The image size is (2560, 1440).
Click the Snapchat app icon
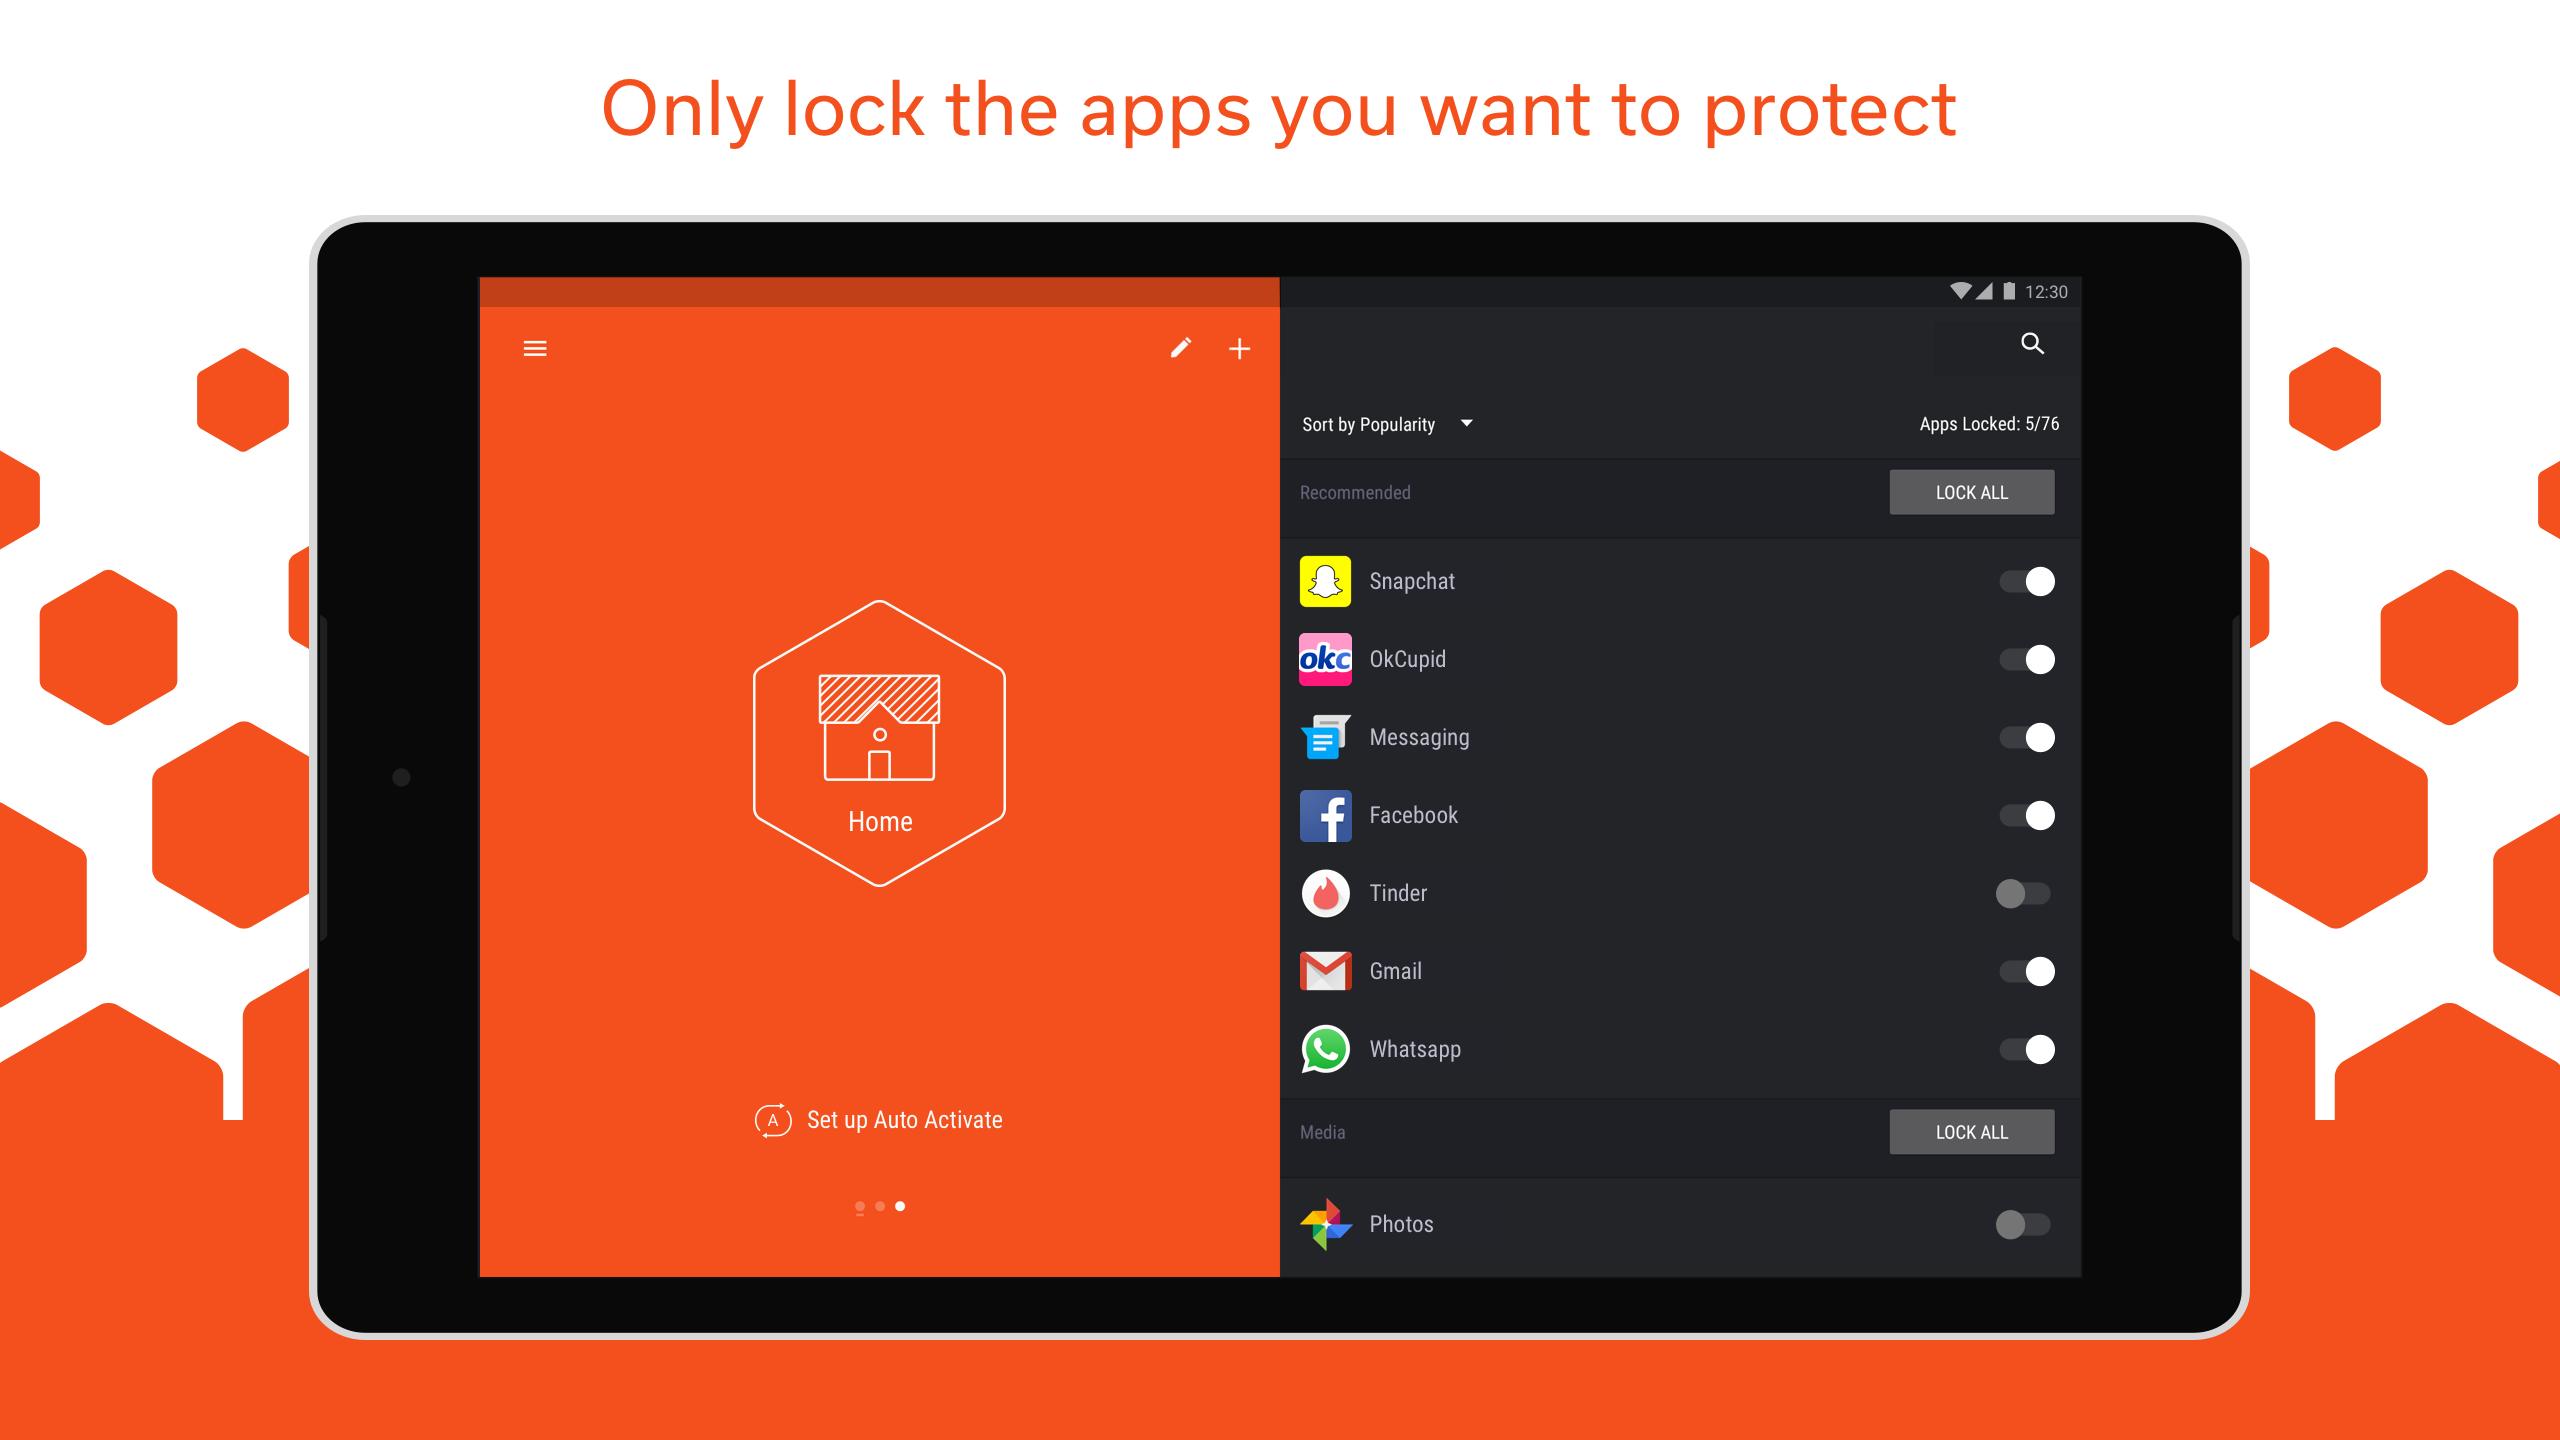pos(1326,582)
